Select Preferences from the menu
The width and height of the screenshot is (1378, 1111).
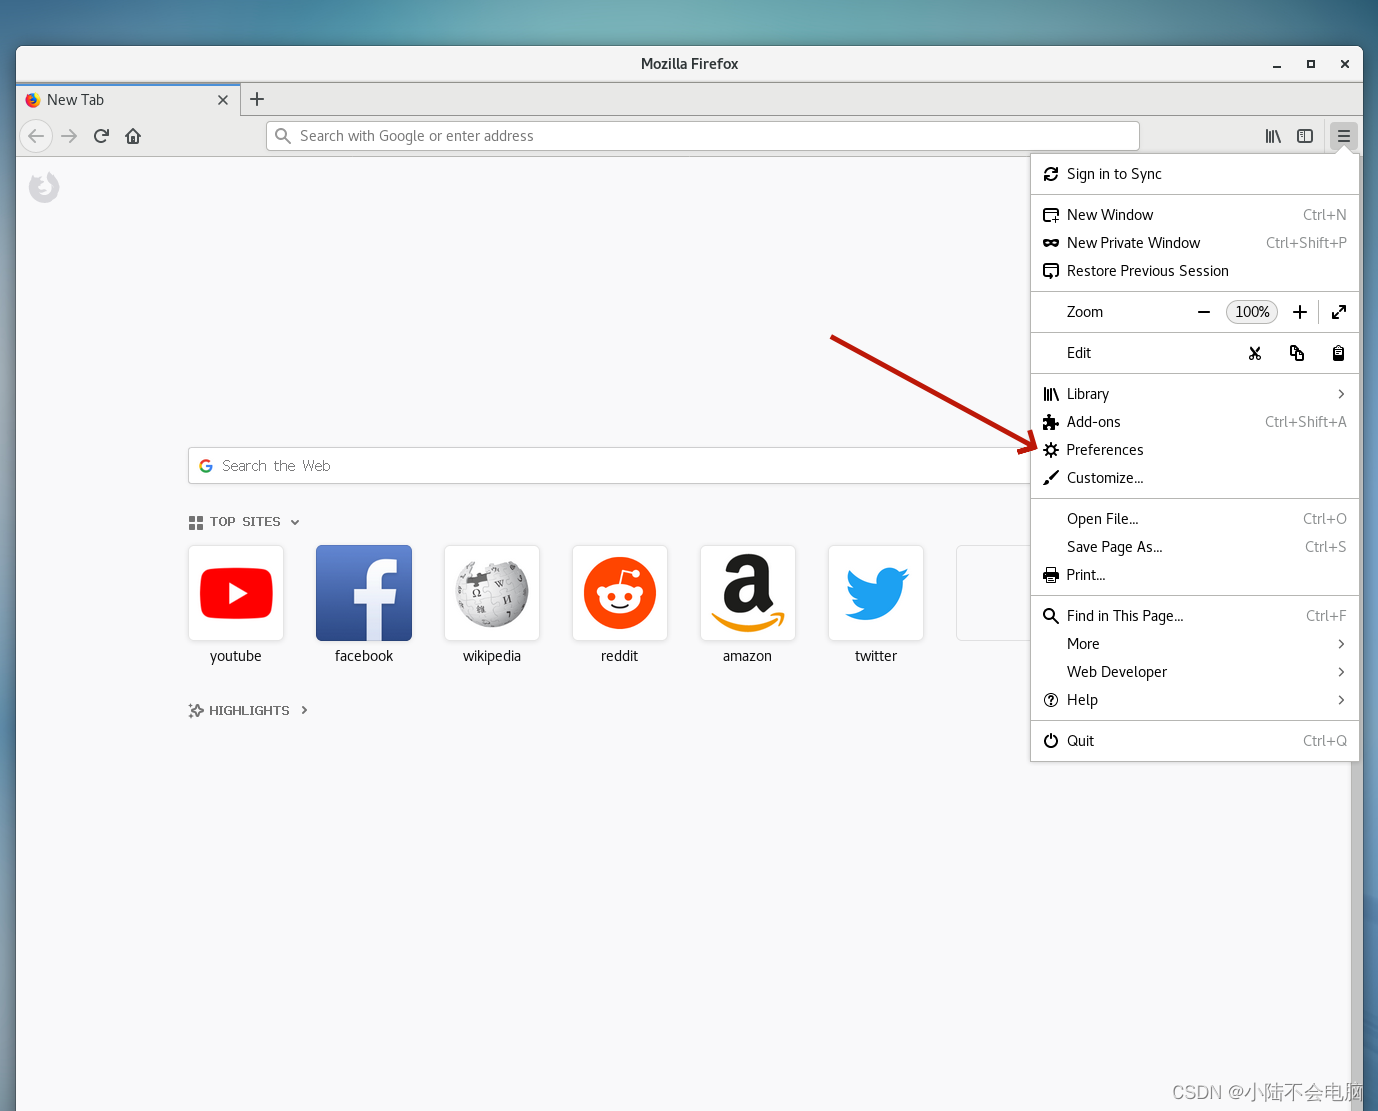(1104, 449)
